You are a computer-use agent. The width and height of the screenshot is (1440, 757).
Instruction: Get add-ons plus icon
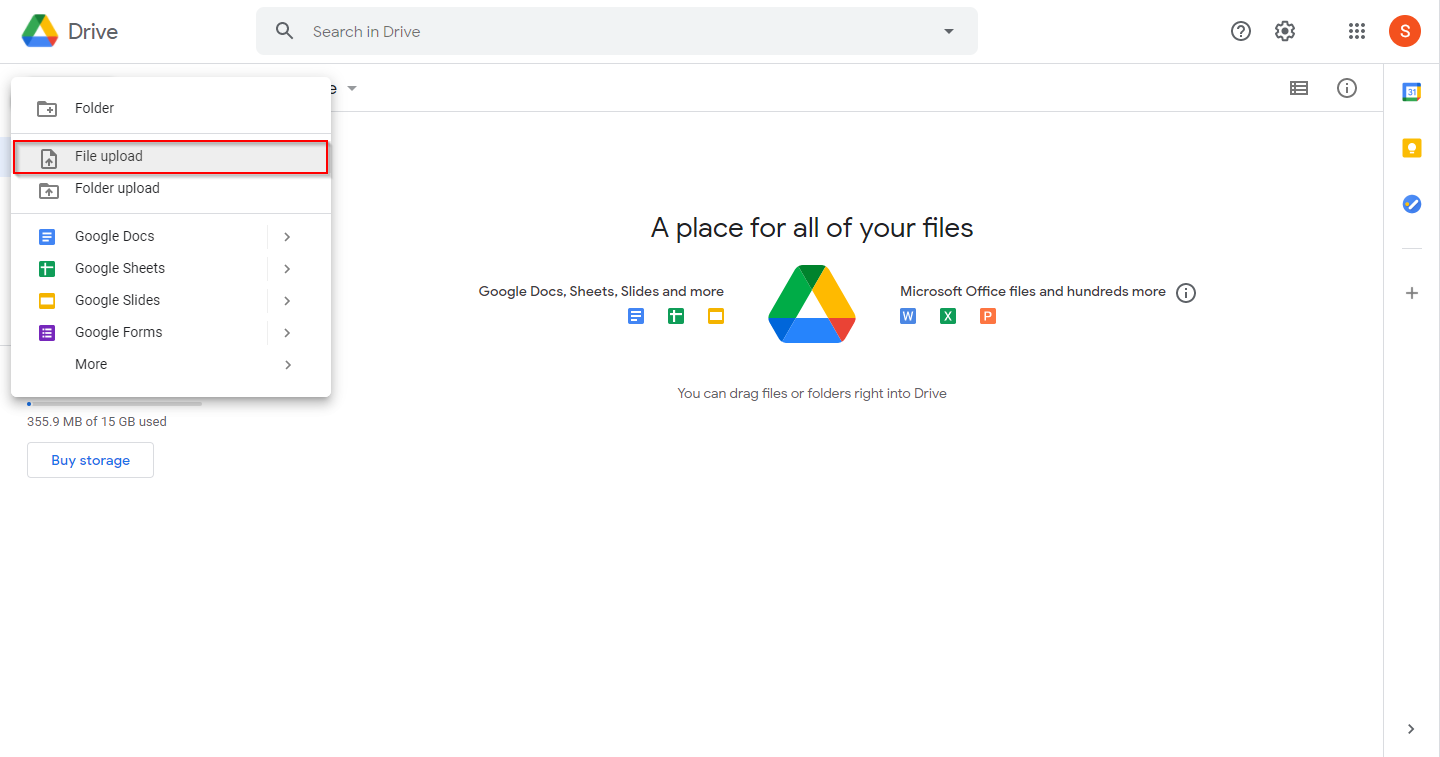(1412, 293)
